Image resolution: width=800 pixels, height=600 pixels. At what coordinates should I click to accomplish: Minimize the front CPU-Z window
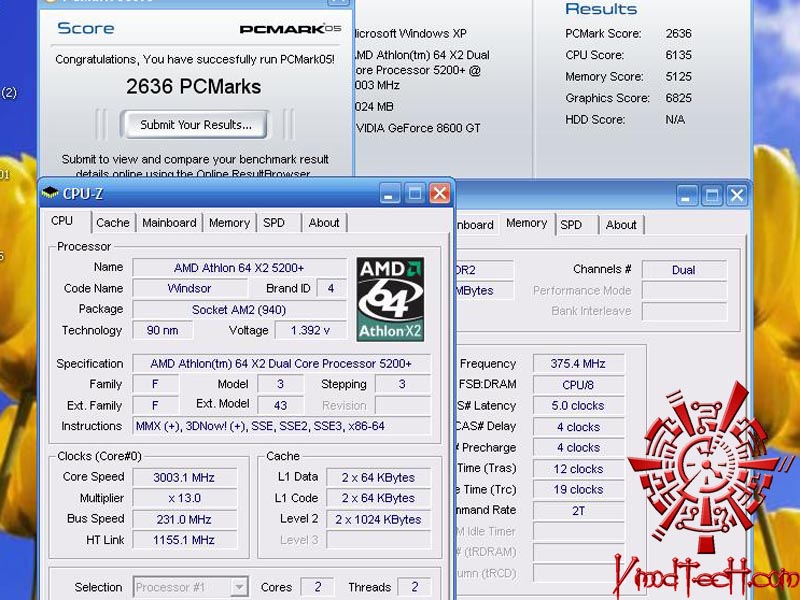pyautogui.click(x=389, y=193)
